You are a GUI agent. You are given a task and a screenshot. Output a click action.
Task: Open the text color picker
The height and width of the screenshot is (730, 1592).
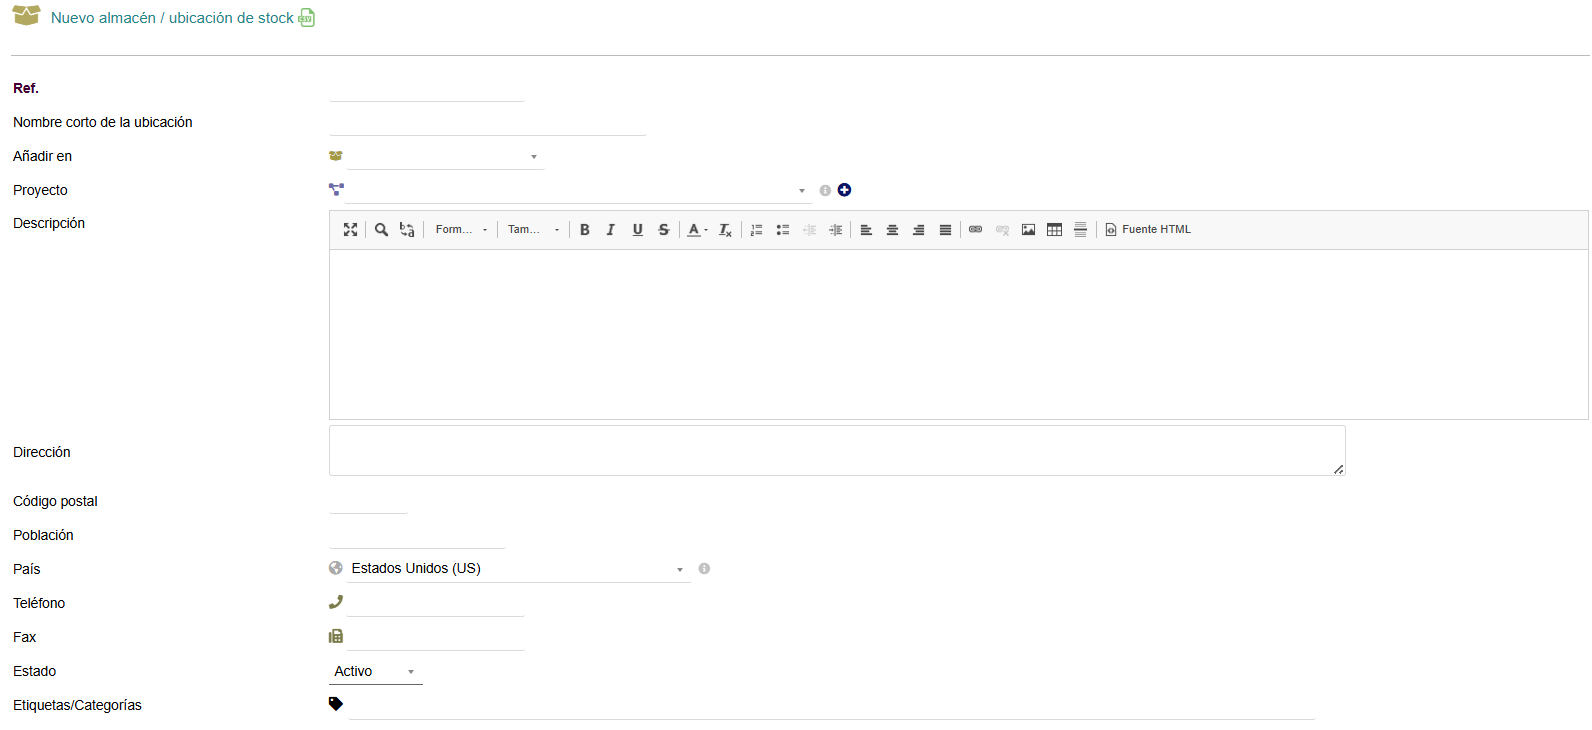pos(697,230)
